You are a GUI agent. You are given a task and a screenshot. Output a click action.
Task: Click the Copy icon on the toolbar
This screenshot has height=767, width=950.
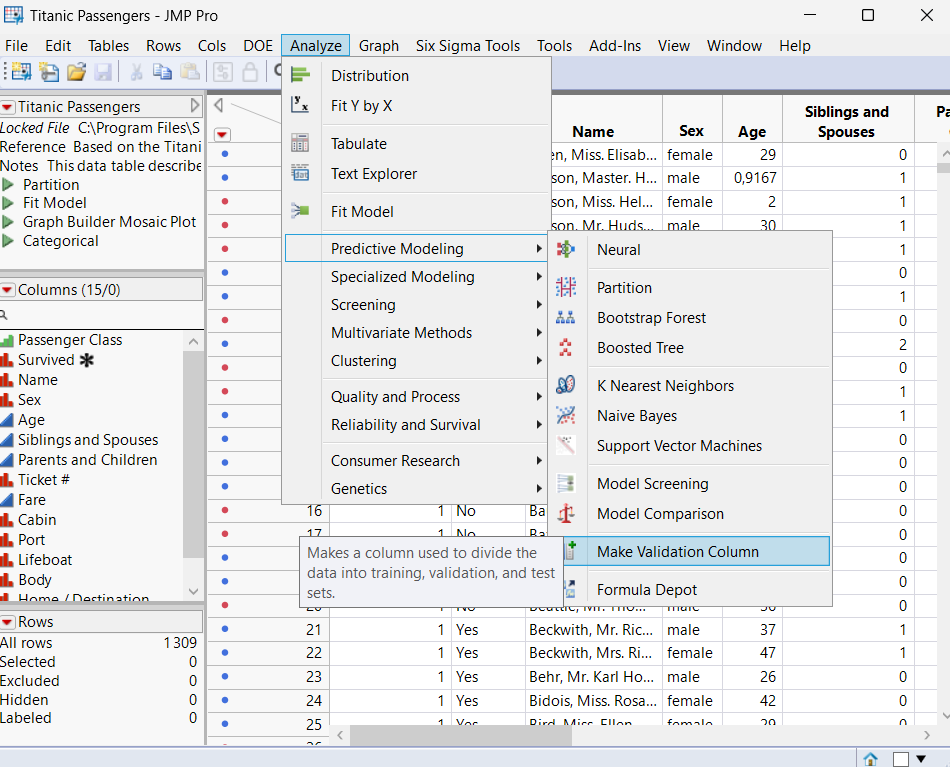pyautogui.click(x=162, y=71)
